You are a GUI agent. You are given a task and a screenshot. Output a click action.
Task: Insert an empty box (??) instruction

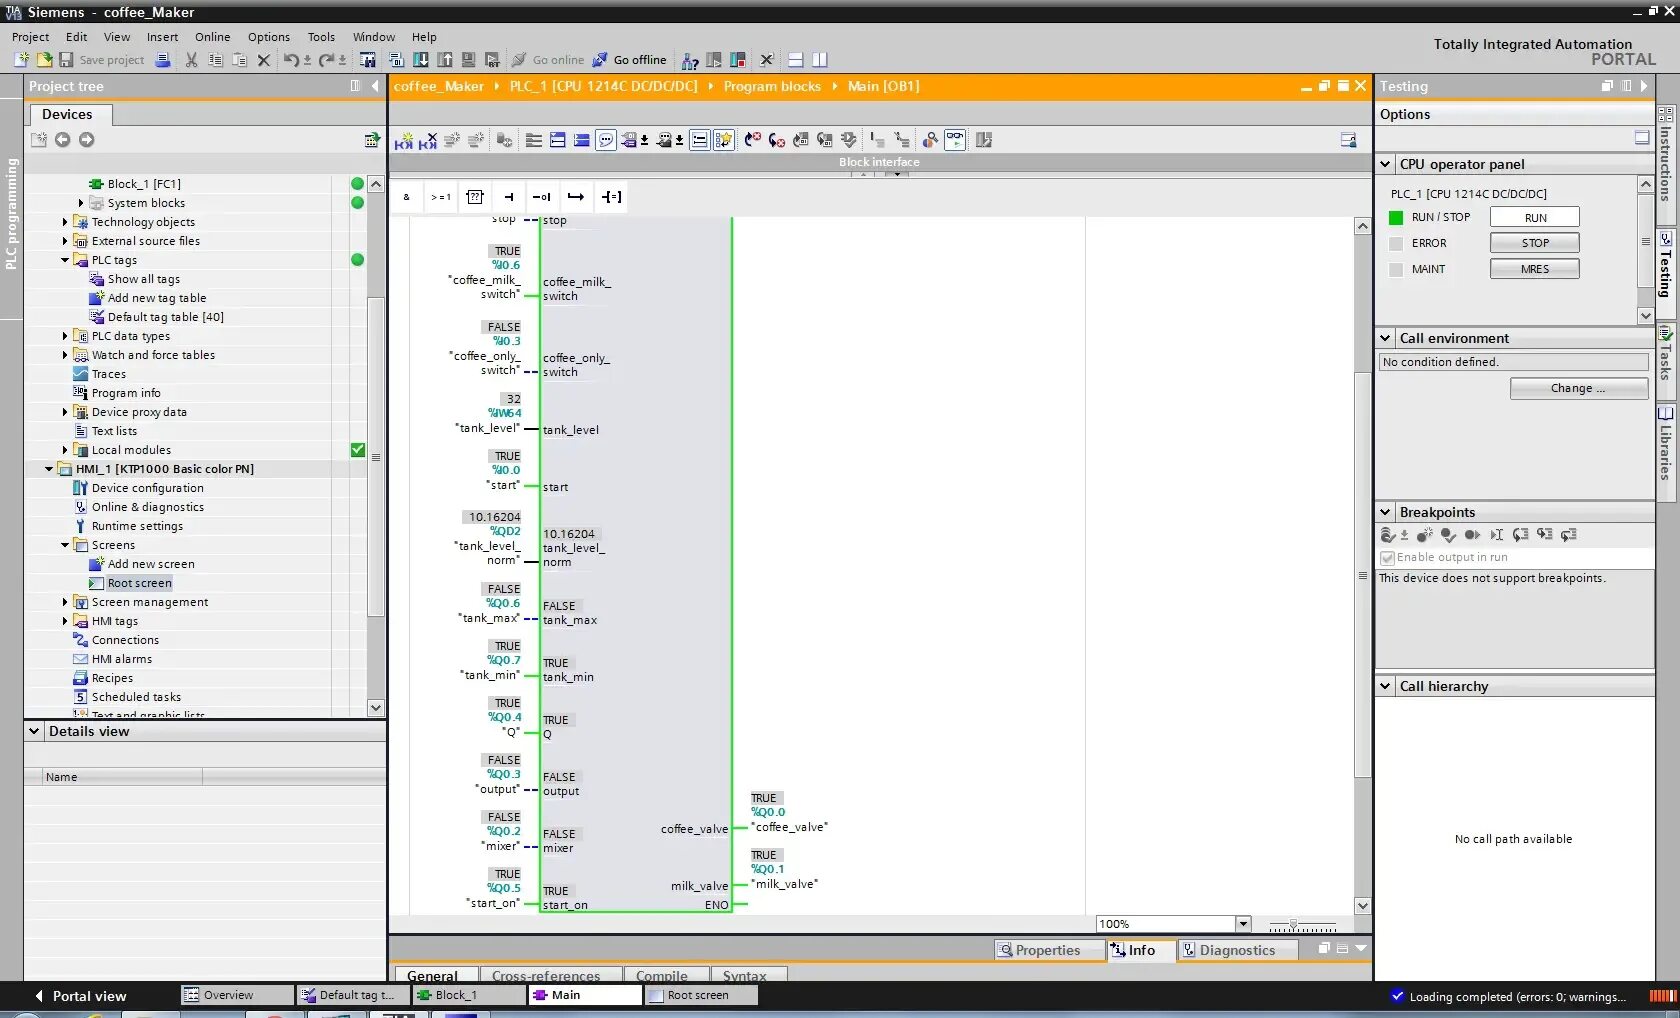point(475,197)
